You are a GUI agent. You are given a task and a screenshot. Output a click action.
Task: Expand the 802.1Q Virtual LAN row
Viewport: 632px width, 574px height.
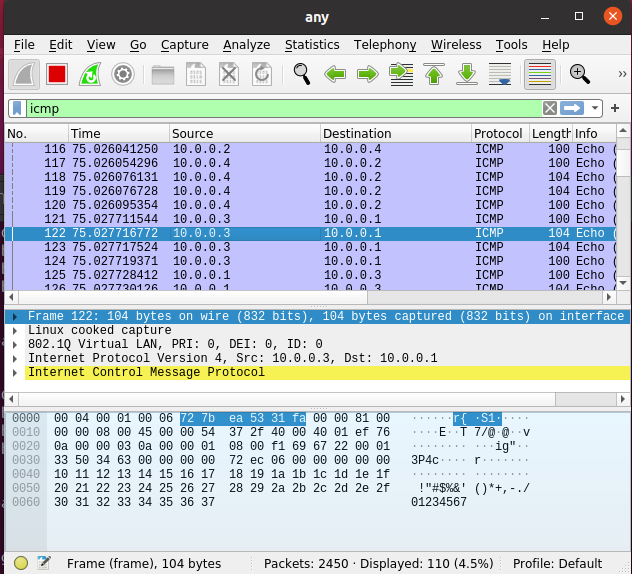pos(14,344)
